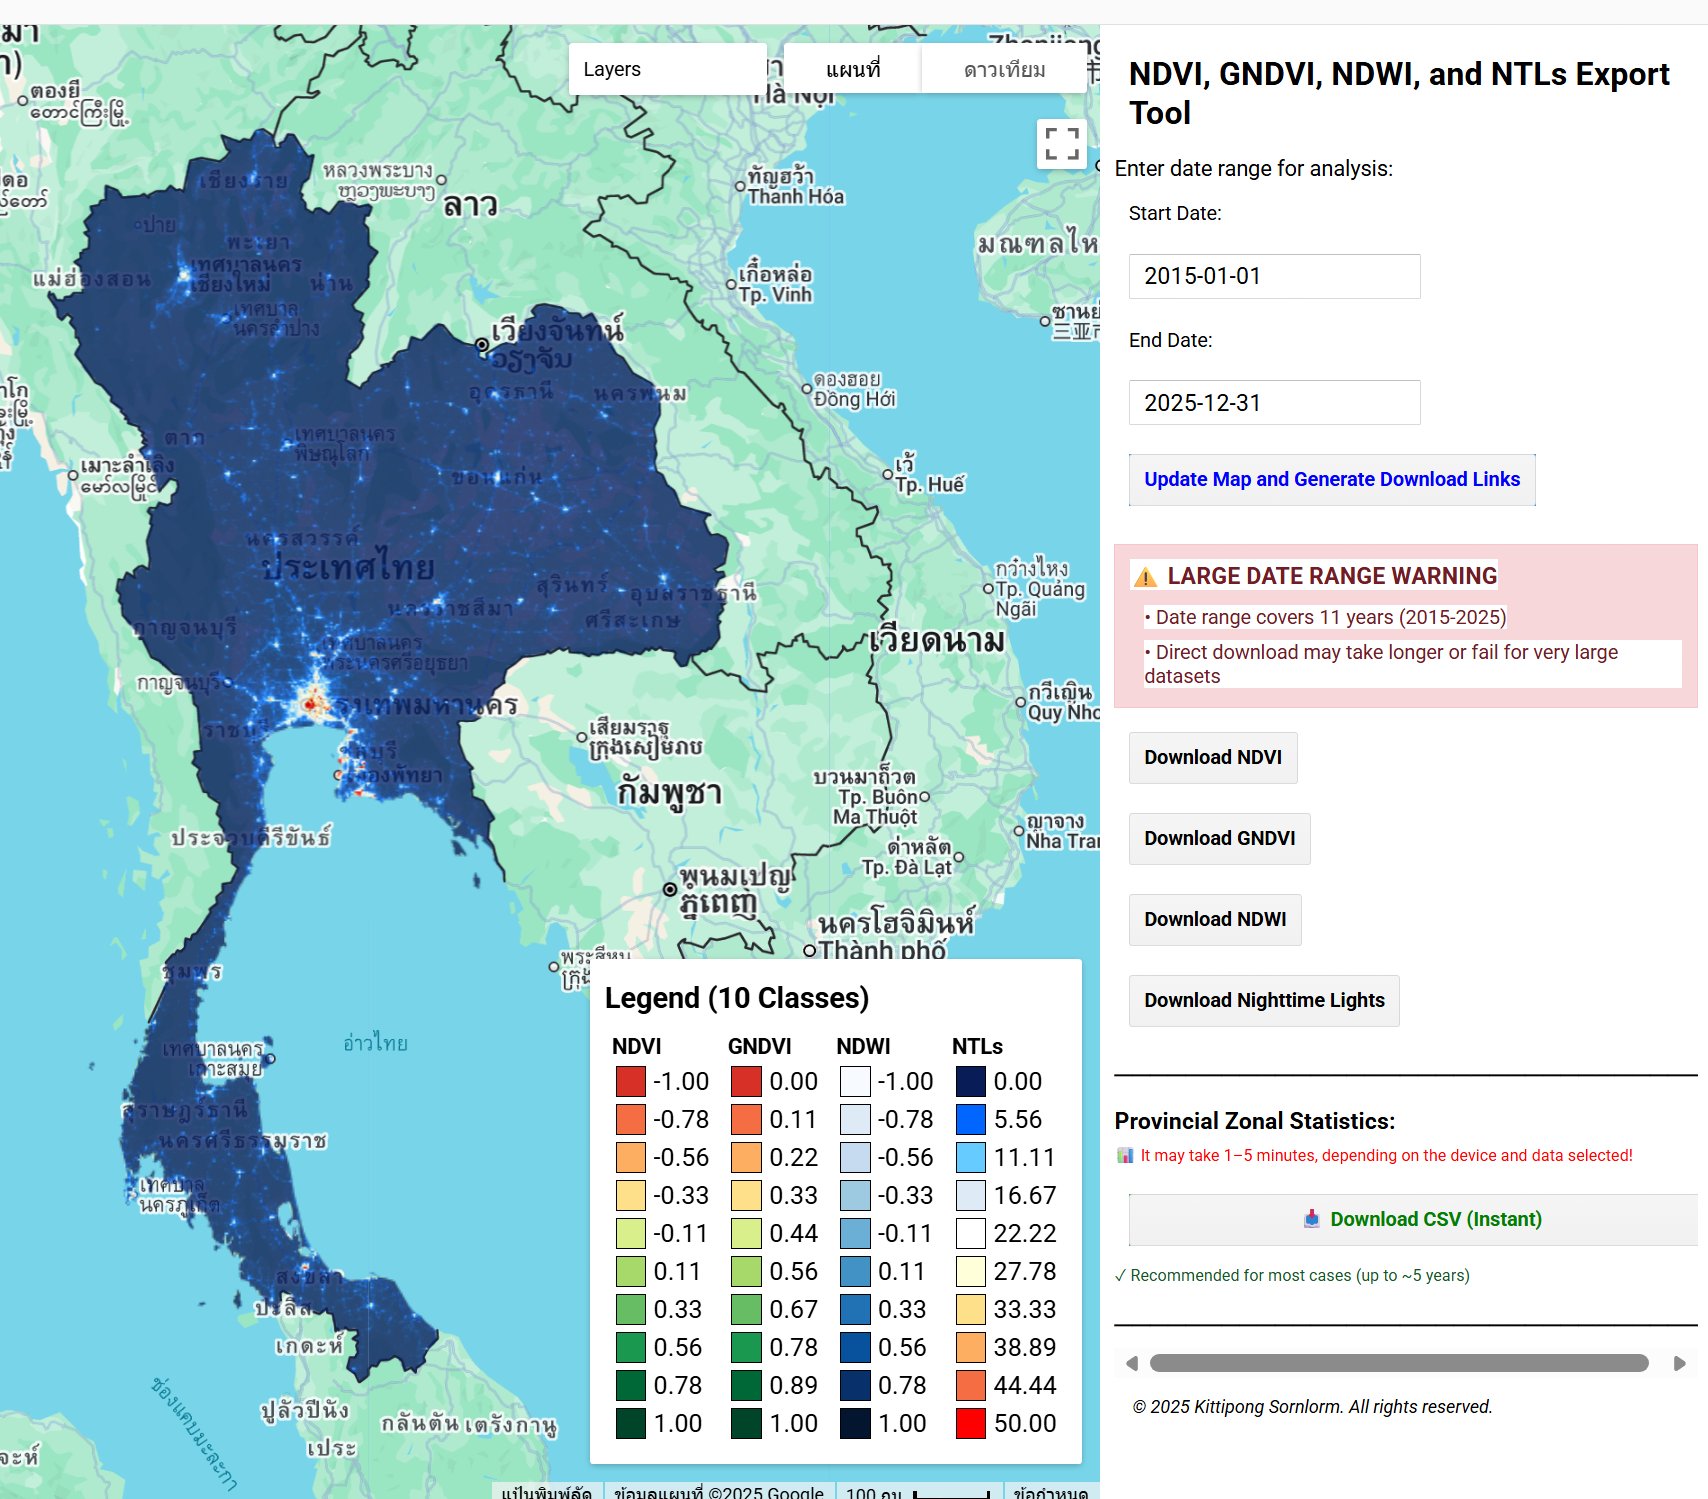This screenshot has height=1499, width=1708.
Task: Click the Thanh Hóa city marker
Action: coord(740,186)
